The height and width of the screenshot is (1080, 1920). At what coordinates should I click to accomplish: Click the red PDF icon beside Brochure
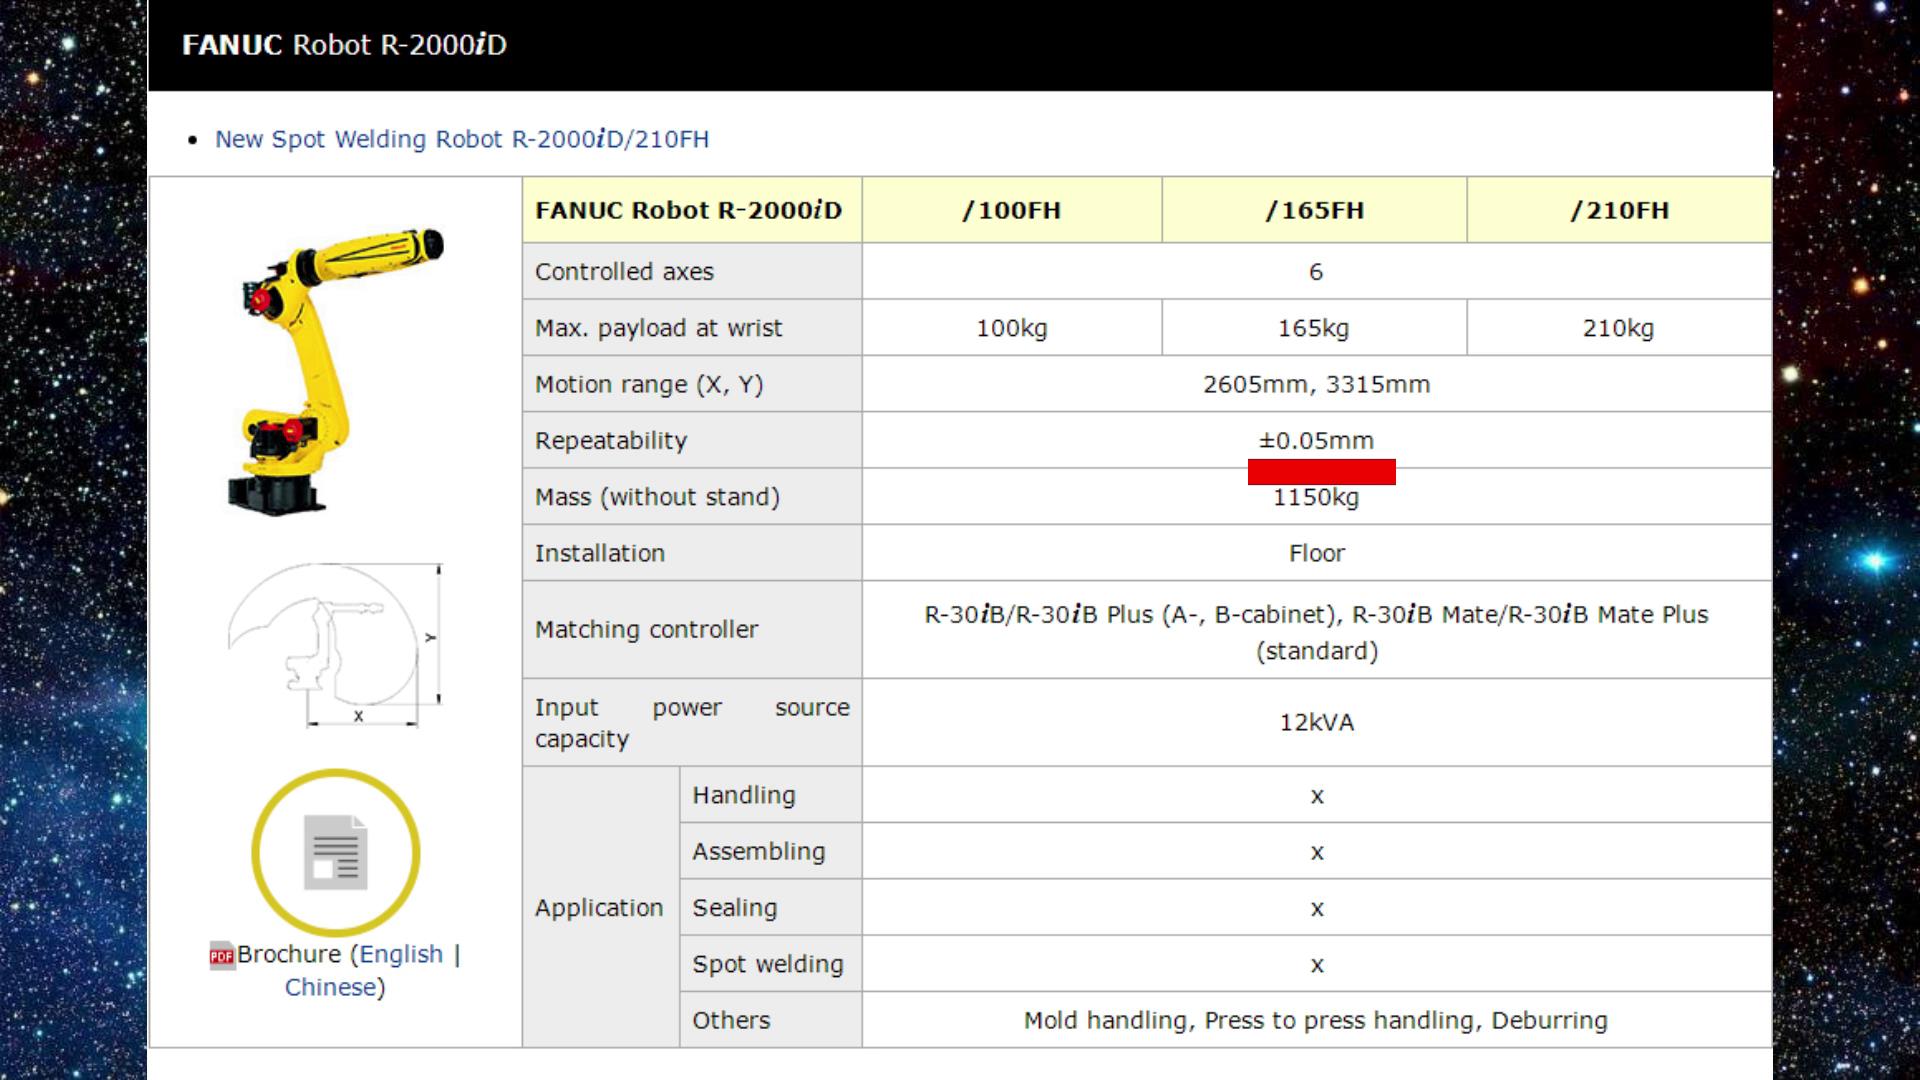click(x=221, y=956)
